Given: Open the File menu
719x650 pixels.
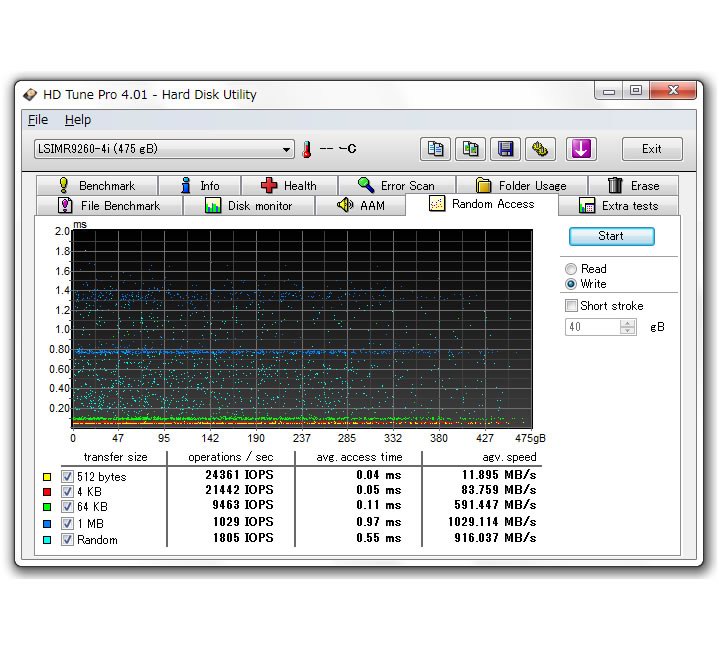Looking at the screenshot, I should click(38, 120).
